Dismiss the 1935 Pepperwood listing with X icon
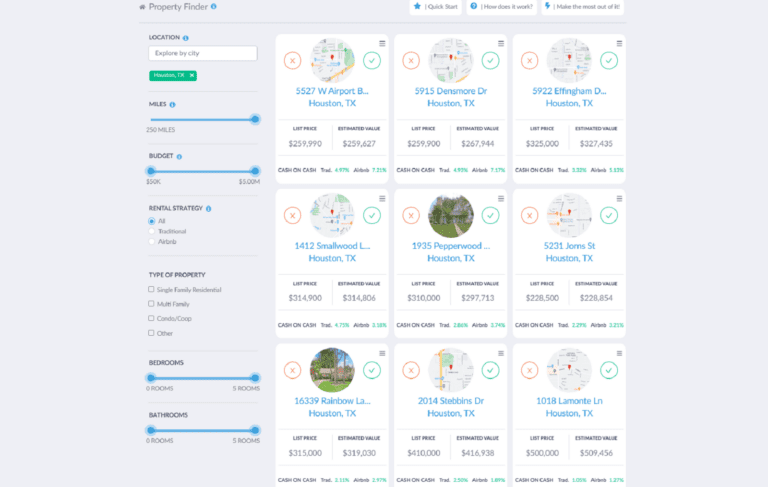768x487 pixels. (x=411, y=216)
